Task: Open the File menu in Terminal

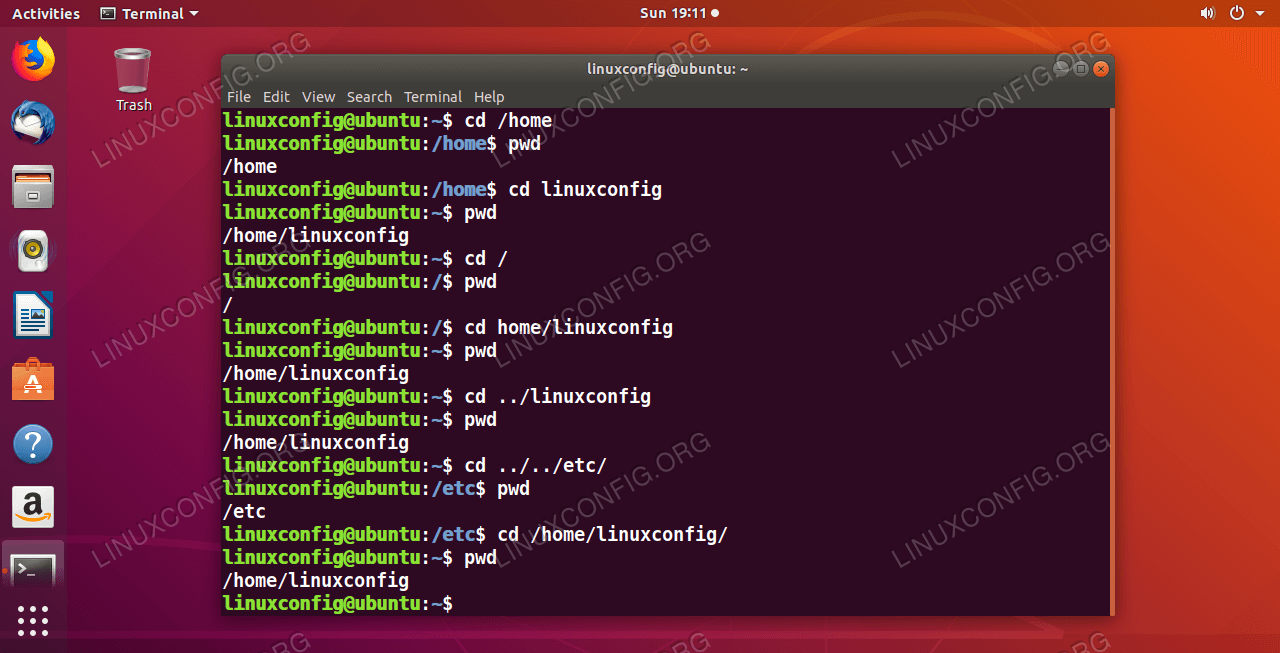Action: tap(238, 96)
